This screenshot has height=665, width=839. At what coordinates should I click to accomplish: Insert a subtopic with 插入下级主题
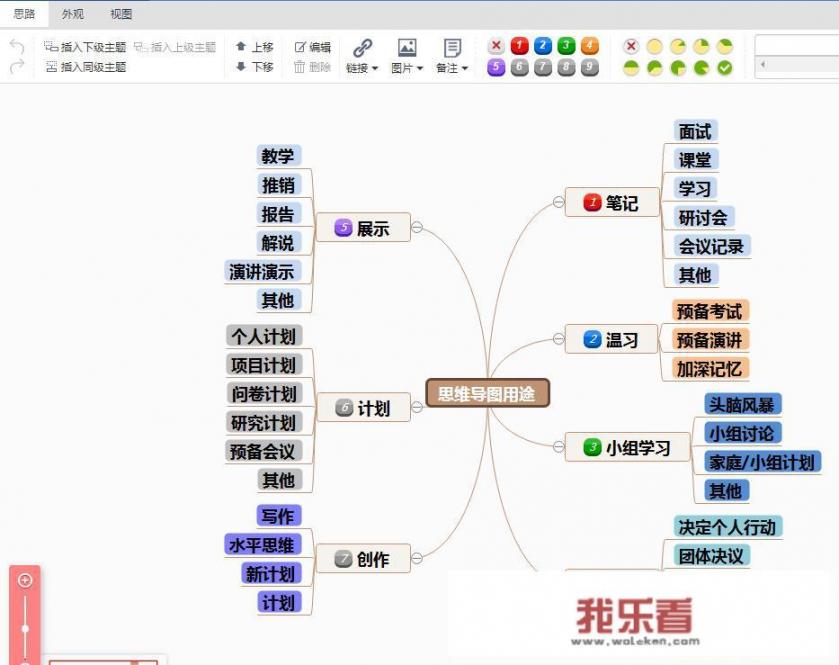(85, 47)
